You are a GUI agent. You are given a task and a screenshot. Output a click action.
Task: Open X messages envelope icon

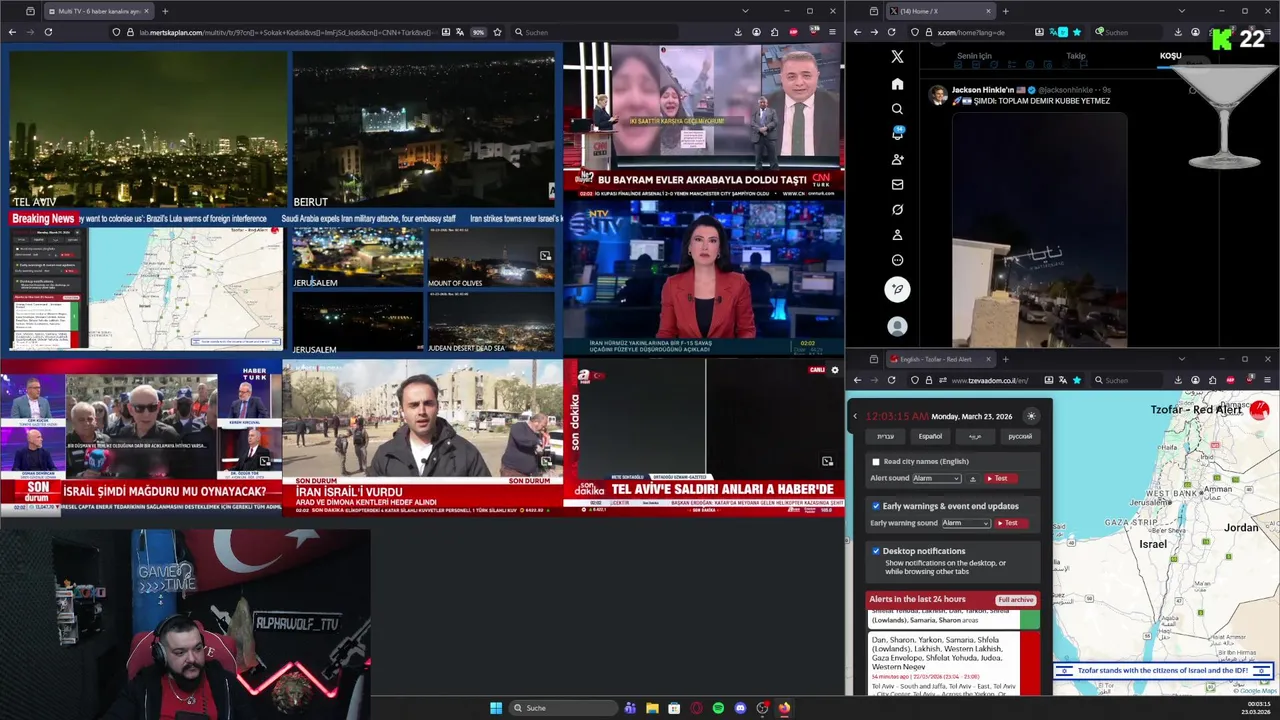coord(897,184)
